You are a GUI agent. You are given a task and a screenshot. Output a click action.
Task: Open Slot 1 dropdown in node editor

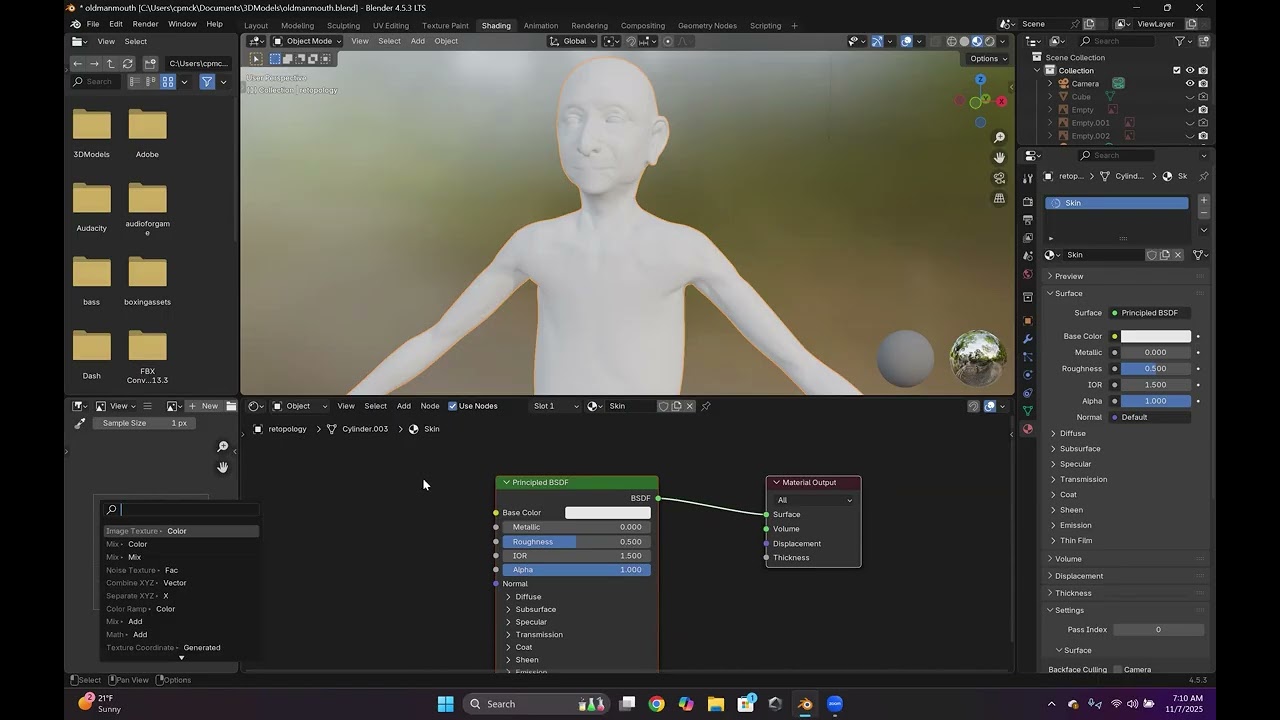pyautogui.click(x=555, y=406)
